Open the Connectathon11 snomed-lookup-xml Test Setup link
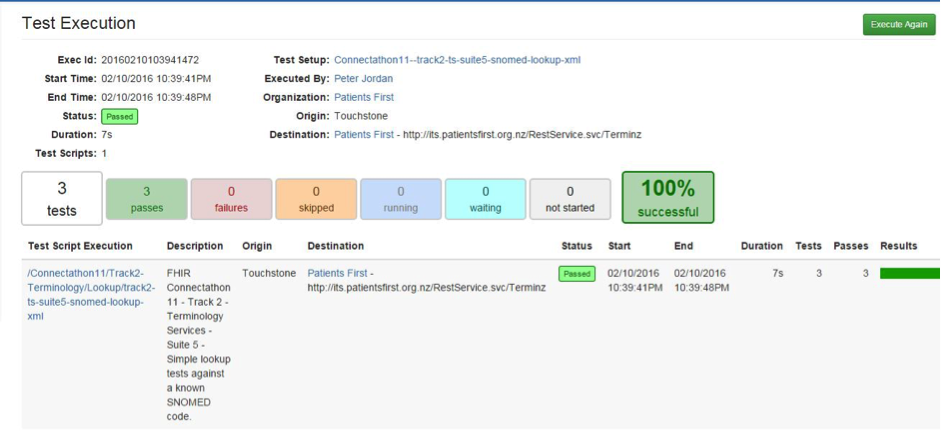 457,60
